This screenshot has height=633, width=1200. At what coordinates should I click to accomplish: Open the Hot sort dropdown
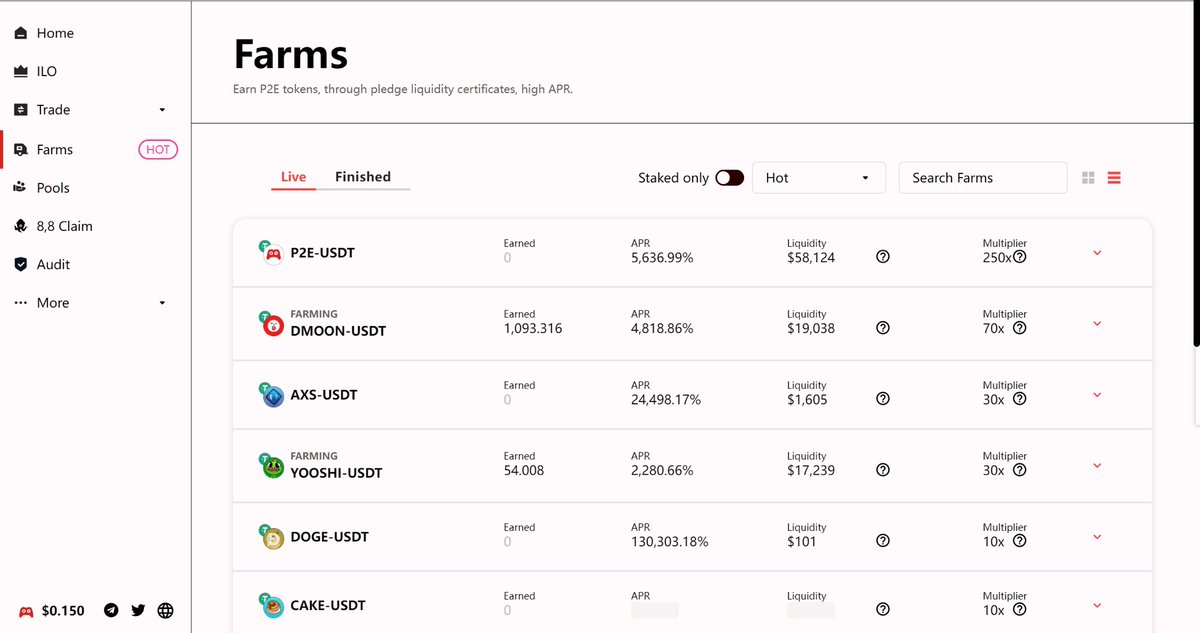818,178
